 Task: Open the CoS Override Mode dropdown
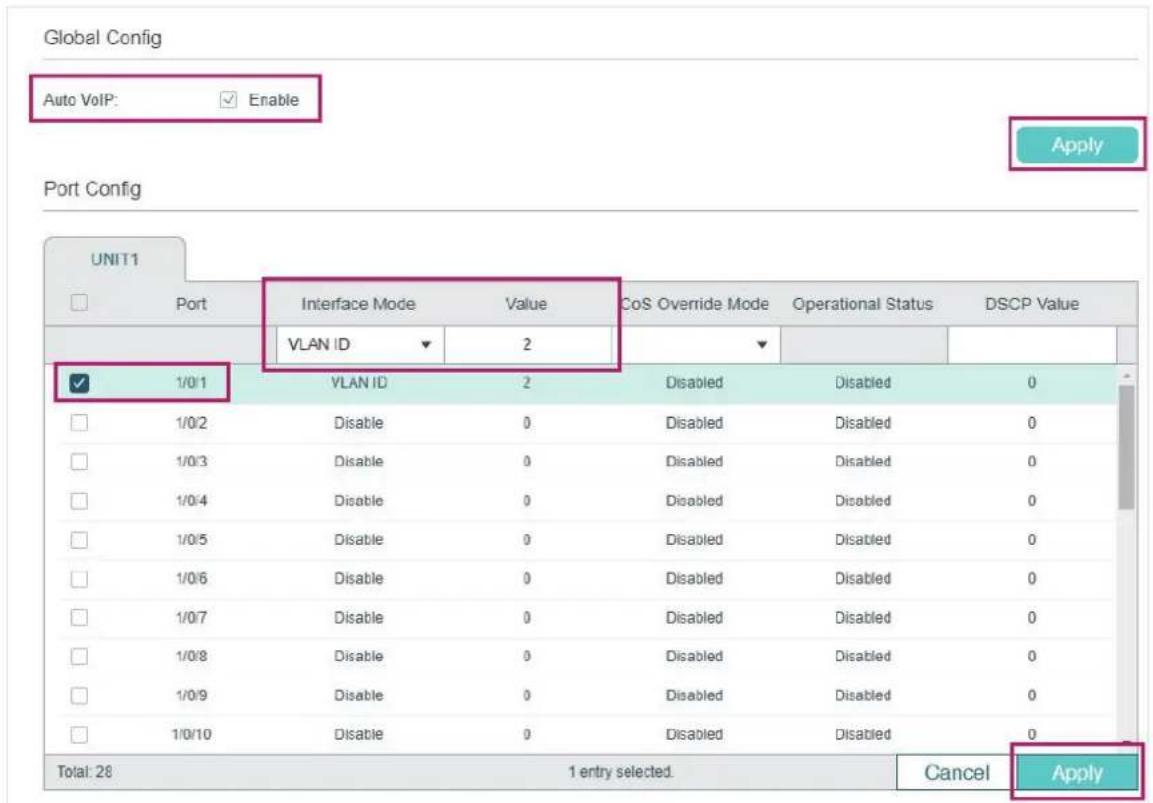695,345
